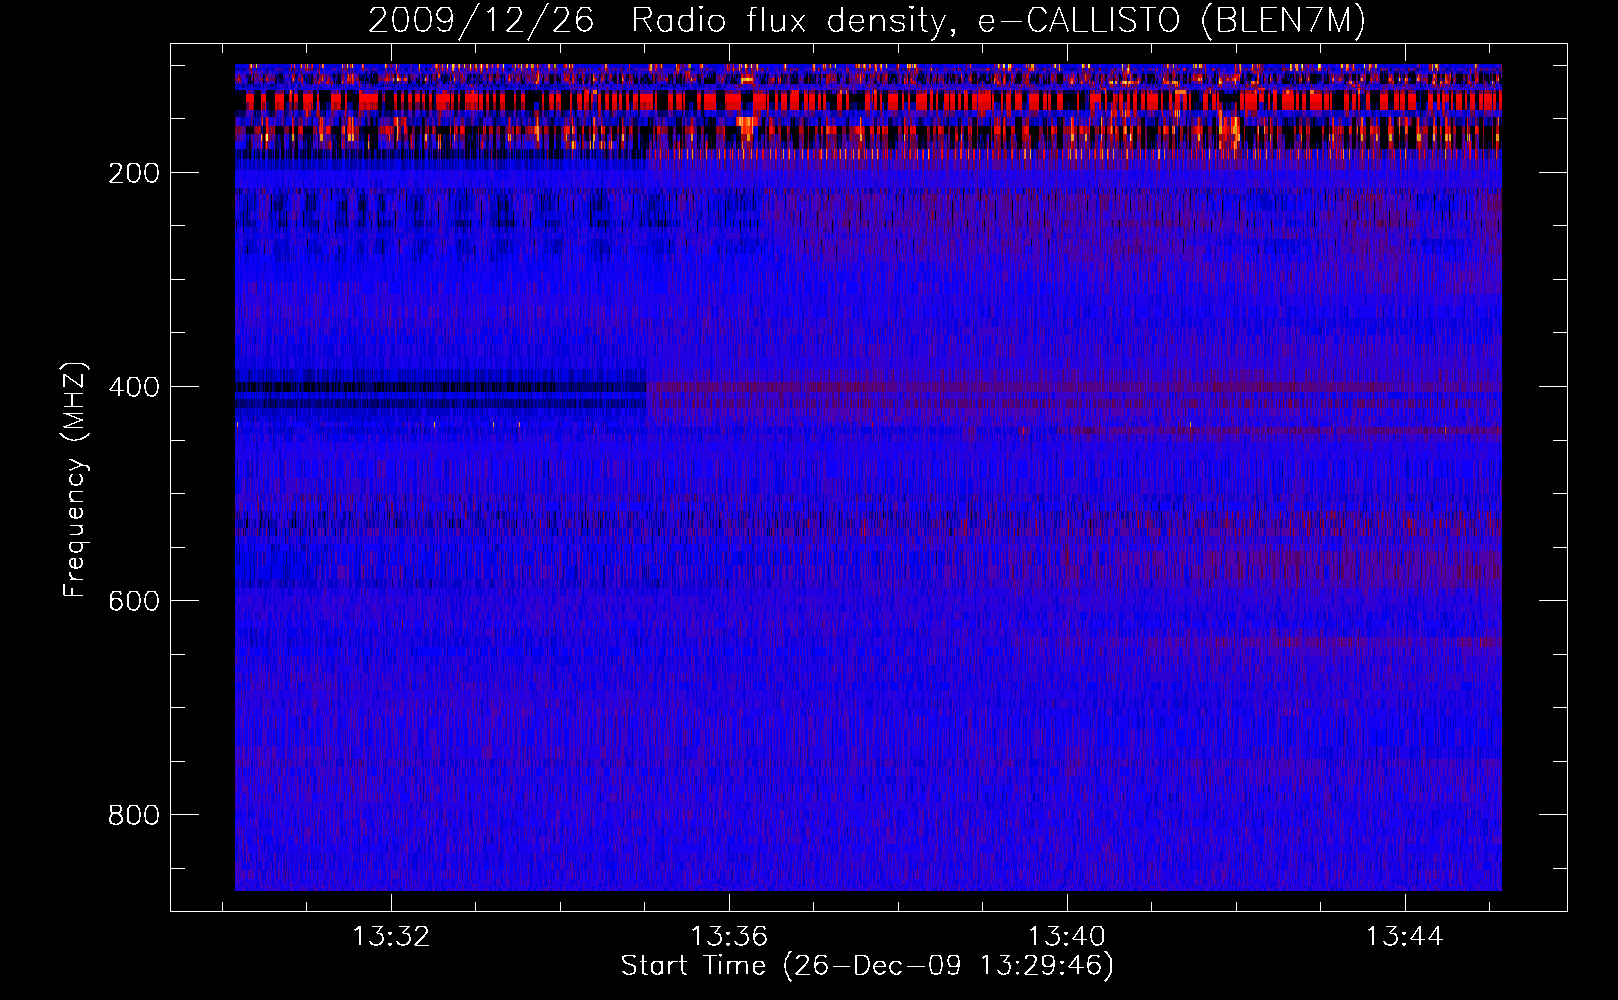Click the 600 frequency axis label

coord(134,601)
